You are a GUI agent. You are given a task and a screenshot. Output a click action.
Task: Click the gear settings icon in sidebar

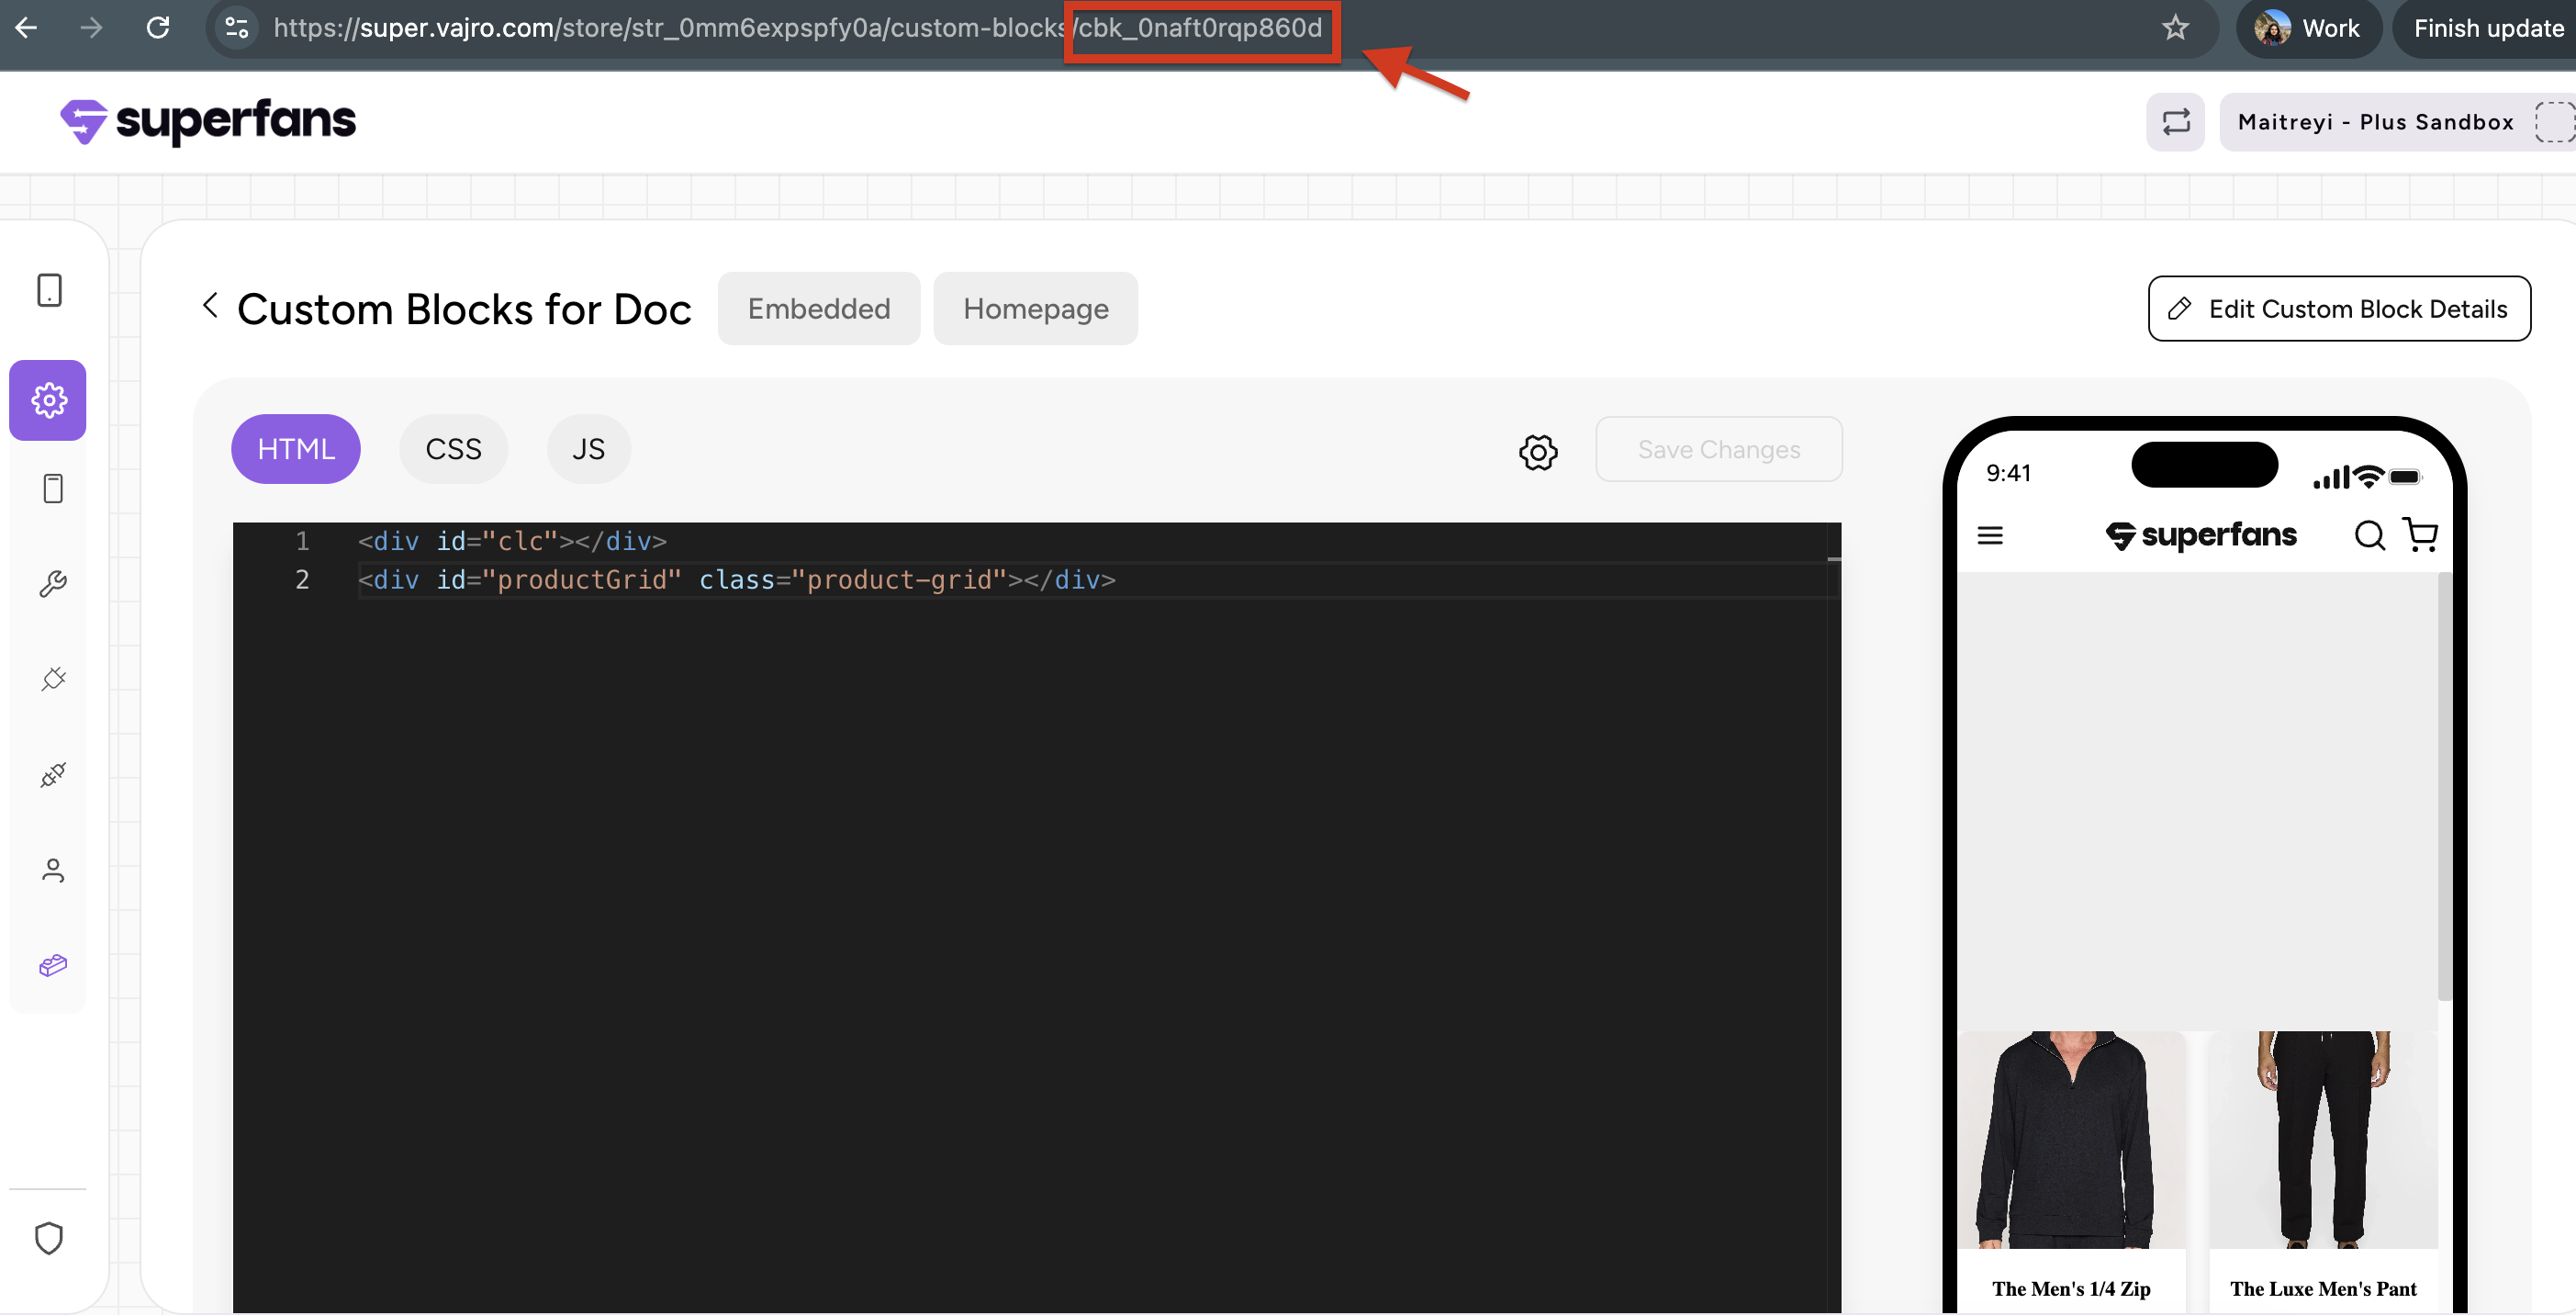coord(49,400)
